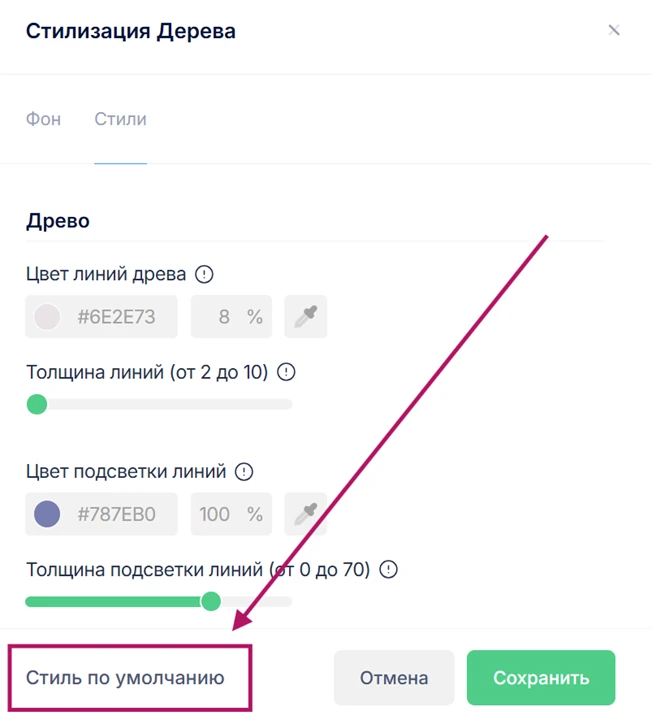
Task: Close the 'Стилизация Дерева' dialog
Action: tap(614, 30)
